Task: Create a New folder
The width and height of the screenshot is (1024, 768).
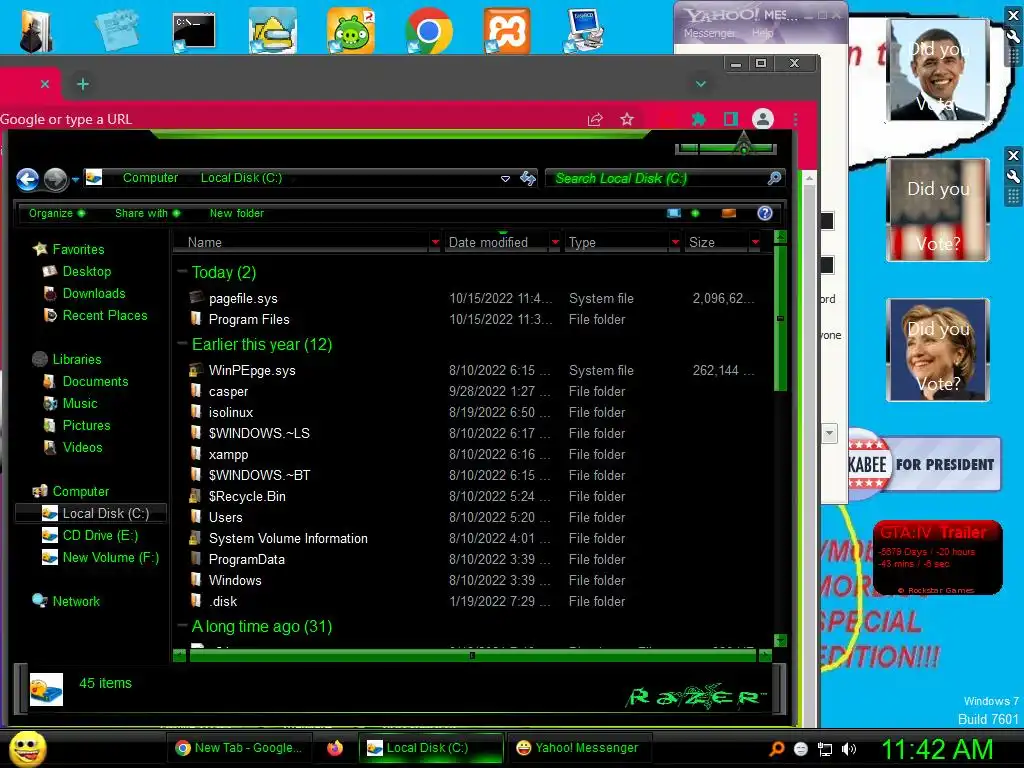Action: coord(236,213)
